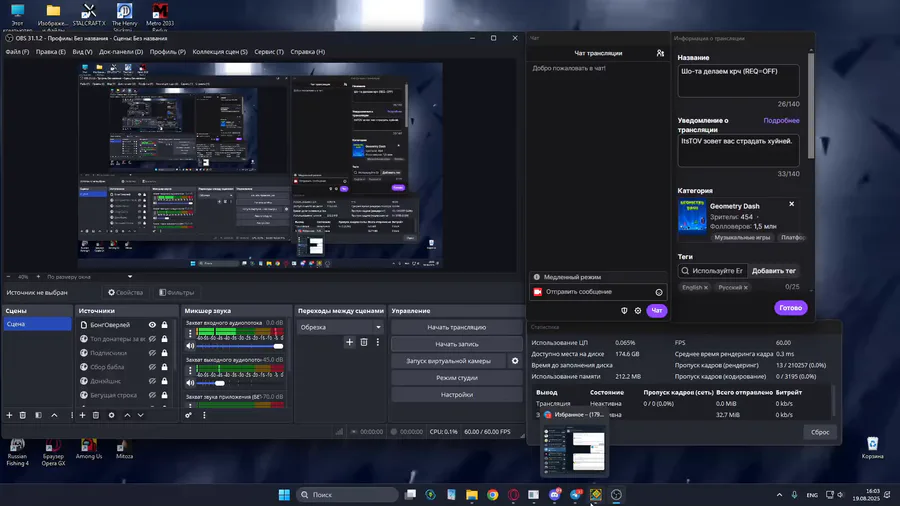Open Обрезка transition dropdown
Viewport: 900px width, 506px height.
coord(340,327)
